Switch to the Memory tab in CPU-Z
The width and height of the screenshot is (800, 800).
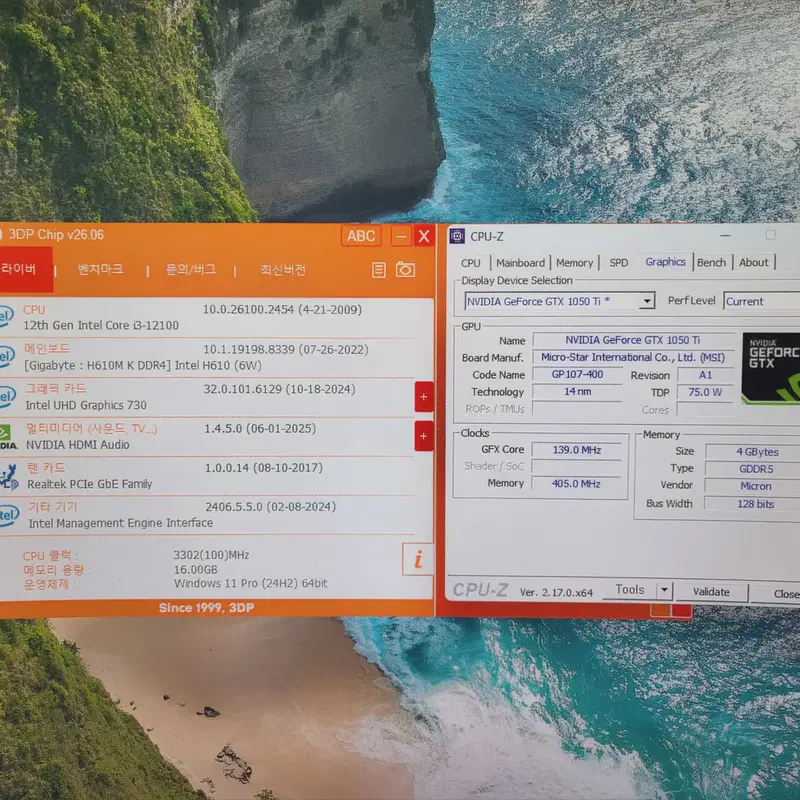[574, 263]
